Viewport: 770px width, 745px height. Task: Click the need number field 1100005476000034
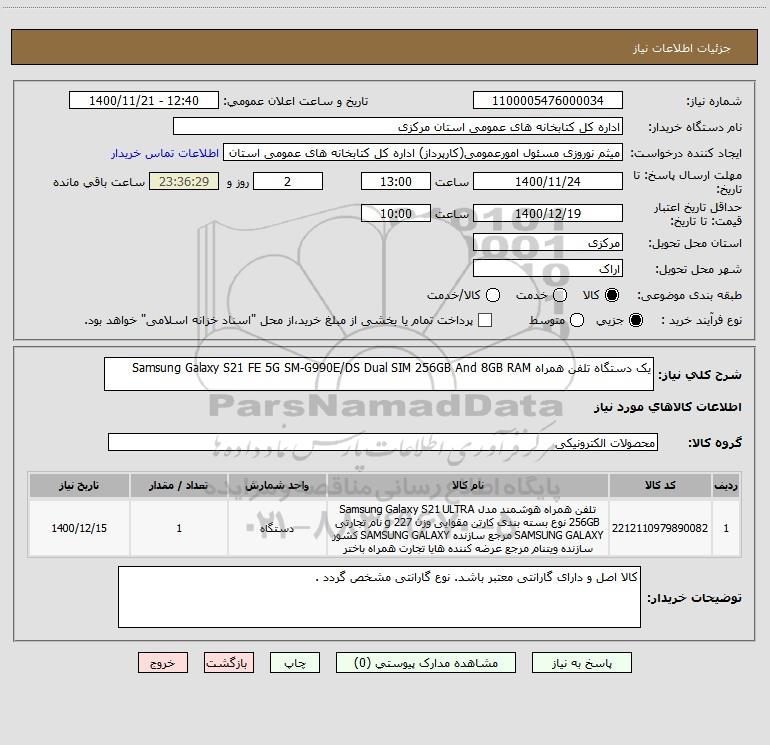click(x=548, y=101)
